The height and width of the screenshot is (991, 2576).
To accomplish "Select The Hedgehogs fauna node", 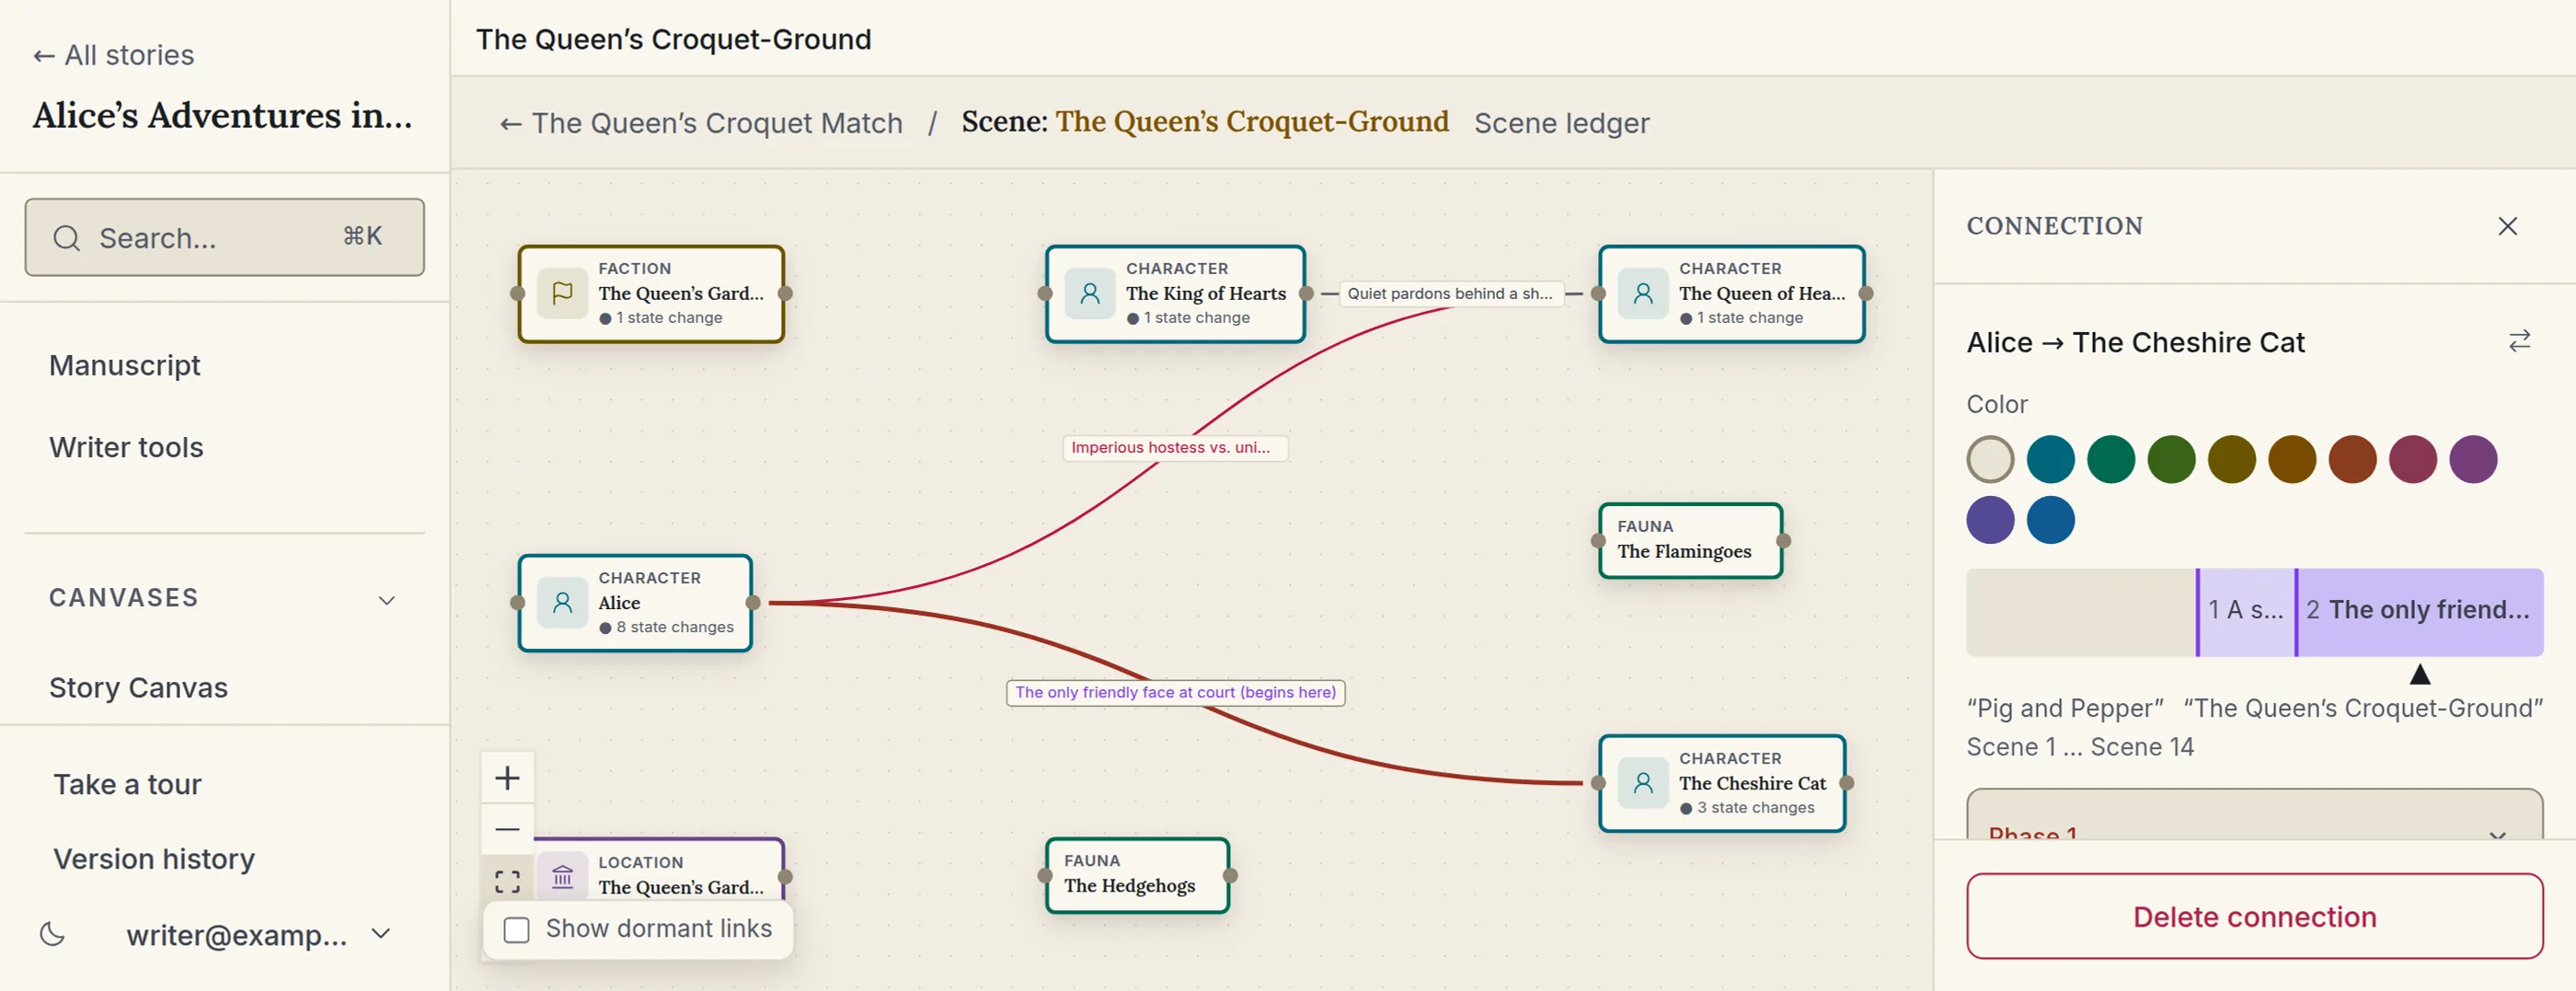I will coord(1137,875).
